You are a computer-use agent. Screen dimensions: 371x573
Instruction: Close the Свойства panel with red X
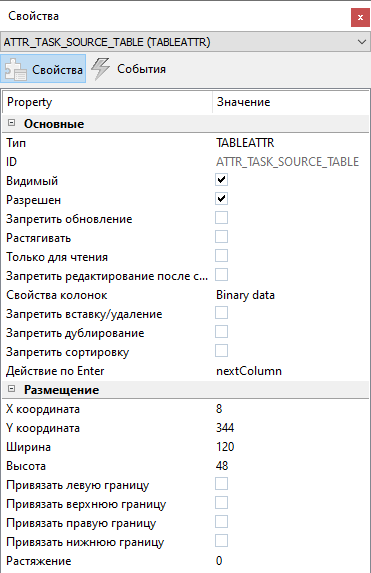(x=360, y=18)
